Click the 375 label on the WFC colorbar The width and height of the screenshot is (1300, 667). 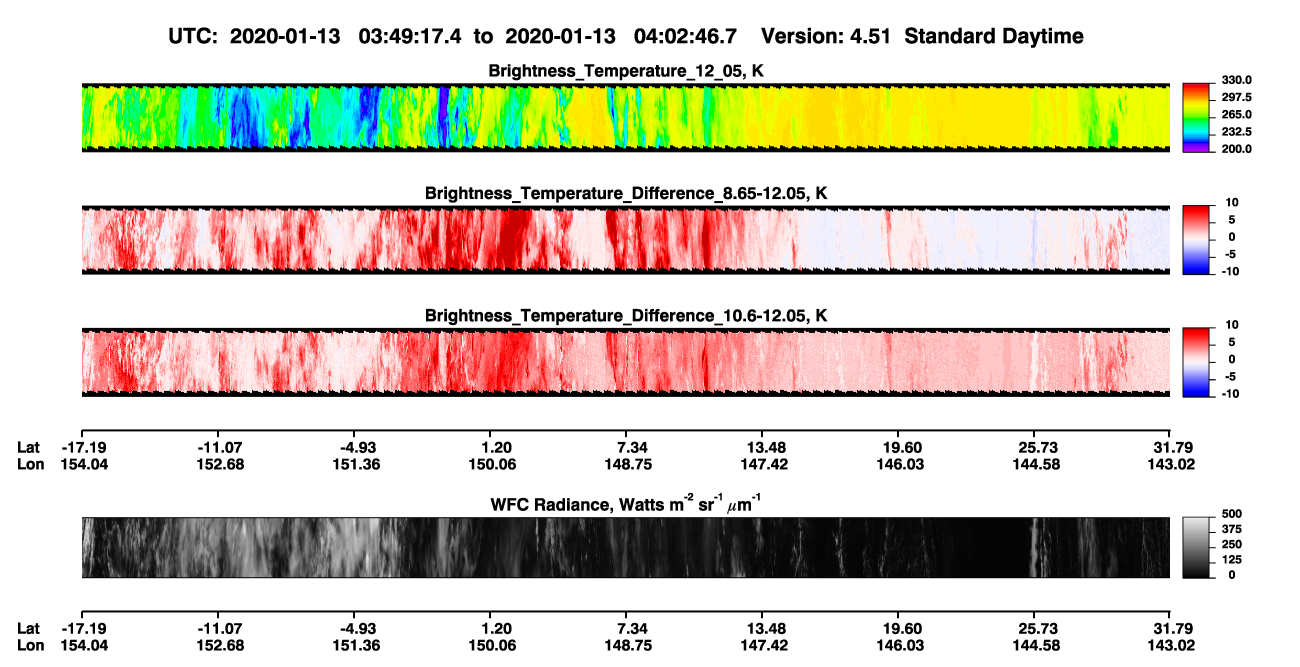(x=1233, y=529)
